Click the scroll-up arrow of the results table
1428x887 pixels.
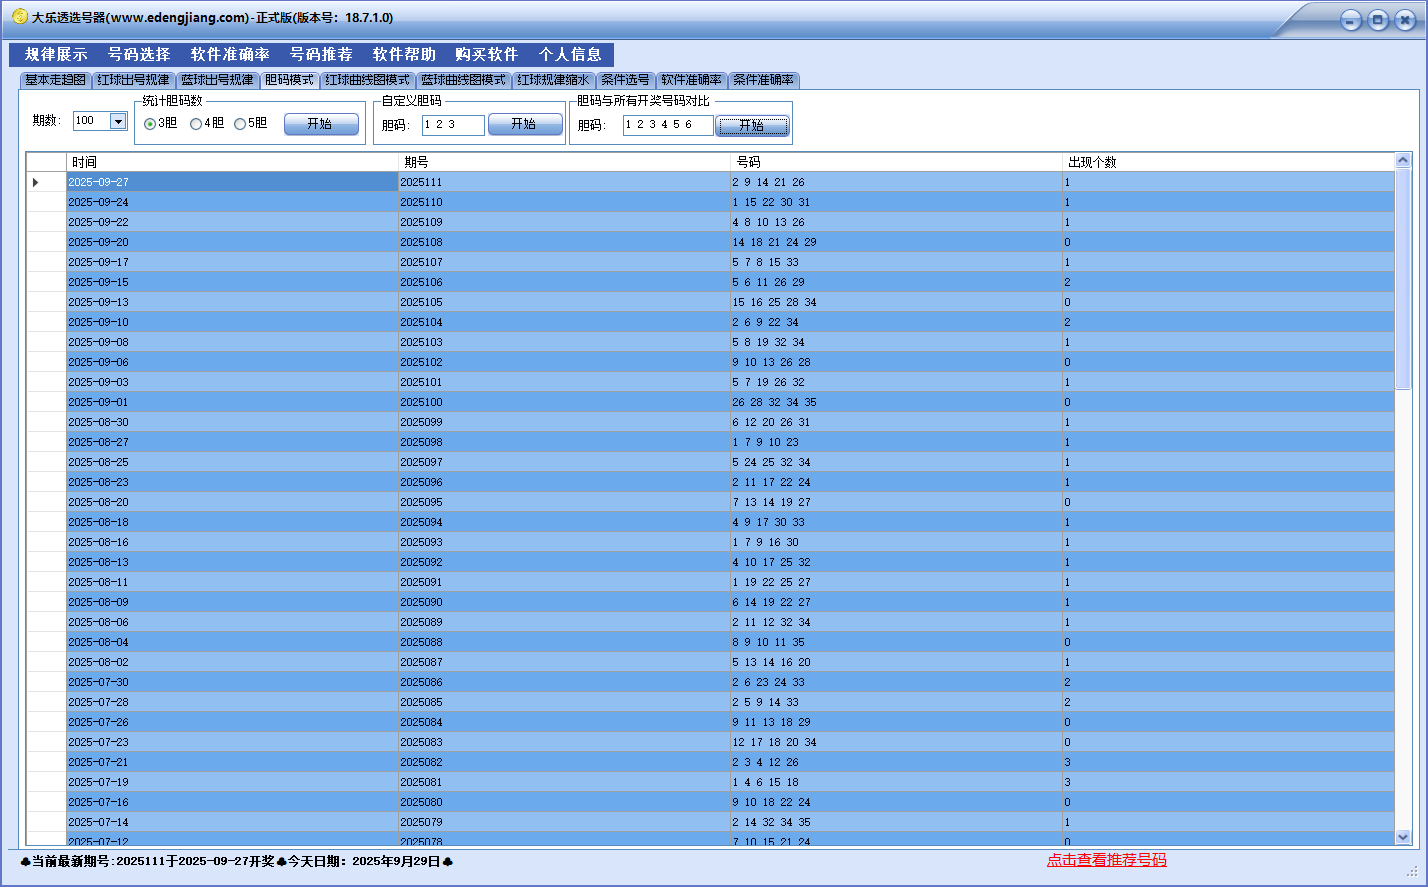[1402, 160]
